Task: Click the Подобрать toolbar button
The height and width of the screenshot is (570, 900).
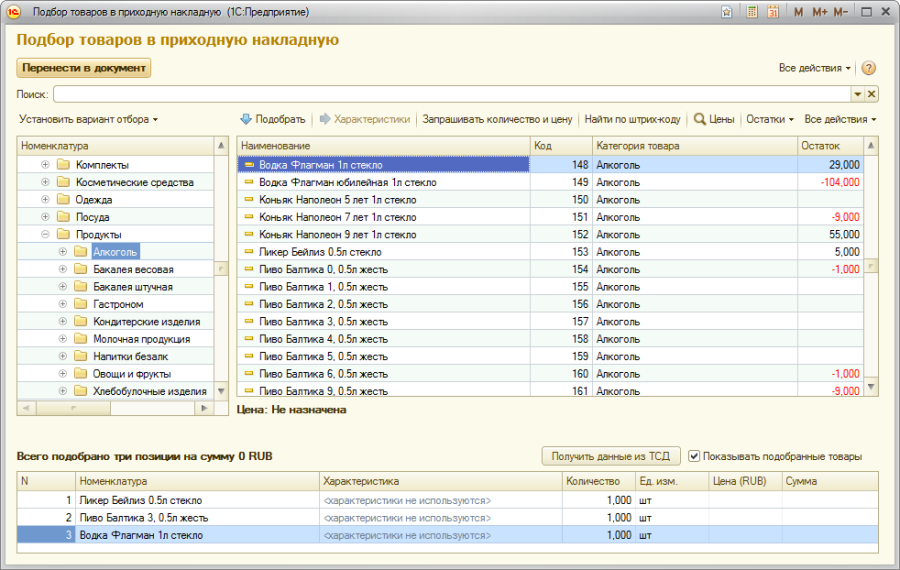Action: tap(273, 119)
